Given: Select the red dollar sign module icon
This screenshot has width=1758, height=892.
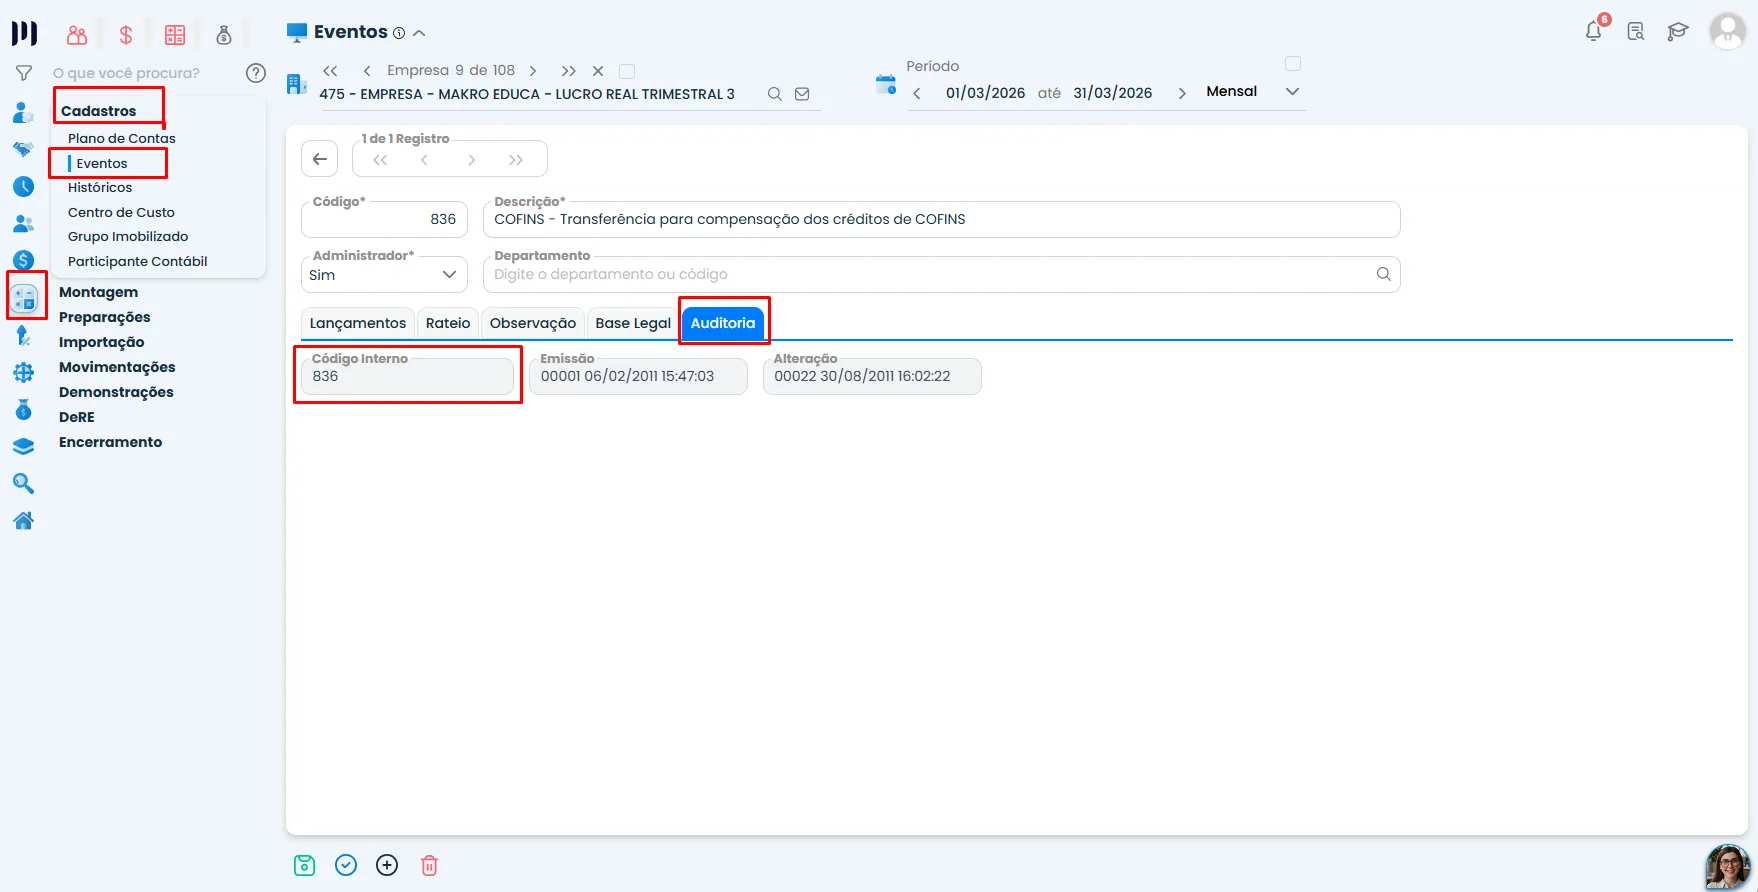Looking at the screenshot, I should point(126,35).
